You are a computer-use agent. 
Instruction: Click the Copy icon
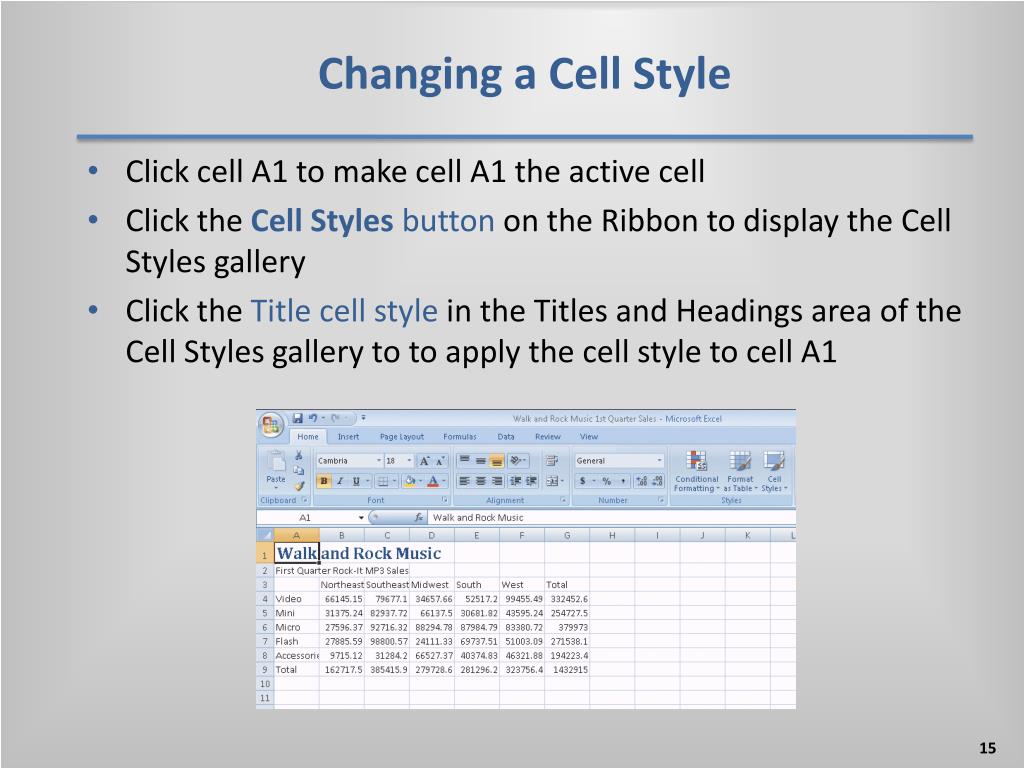[298, 470]
